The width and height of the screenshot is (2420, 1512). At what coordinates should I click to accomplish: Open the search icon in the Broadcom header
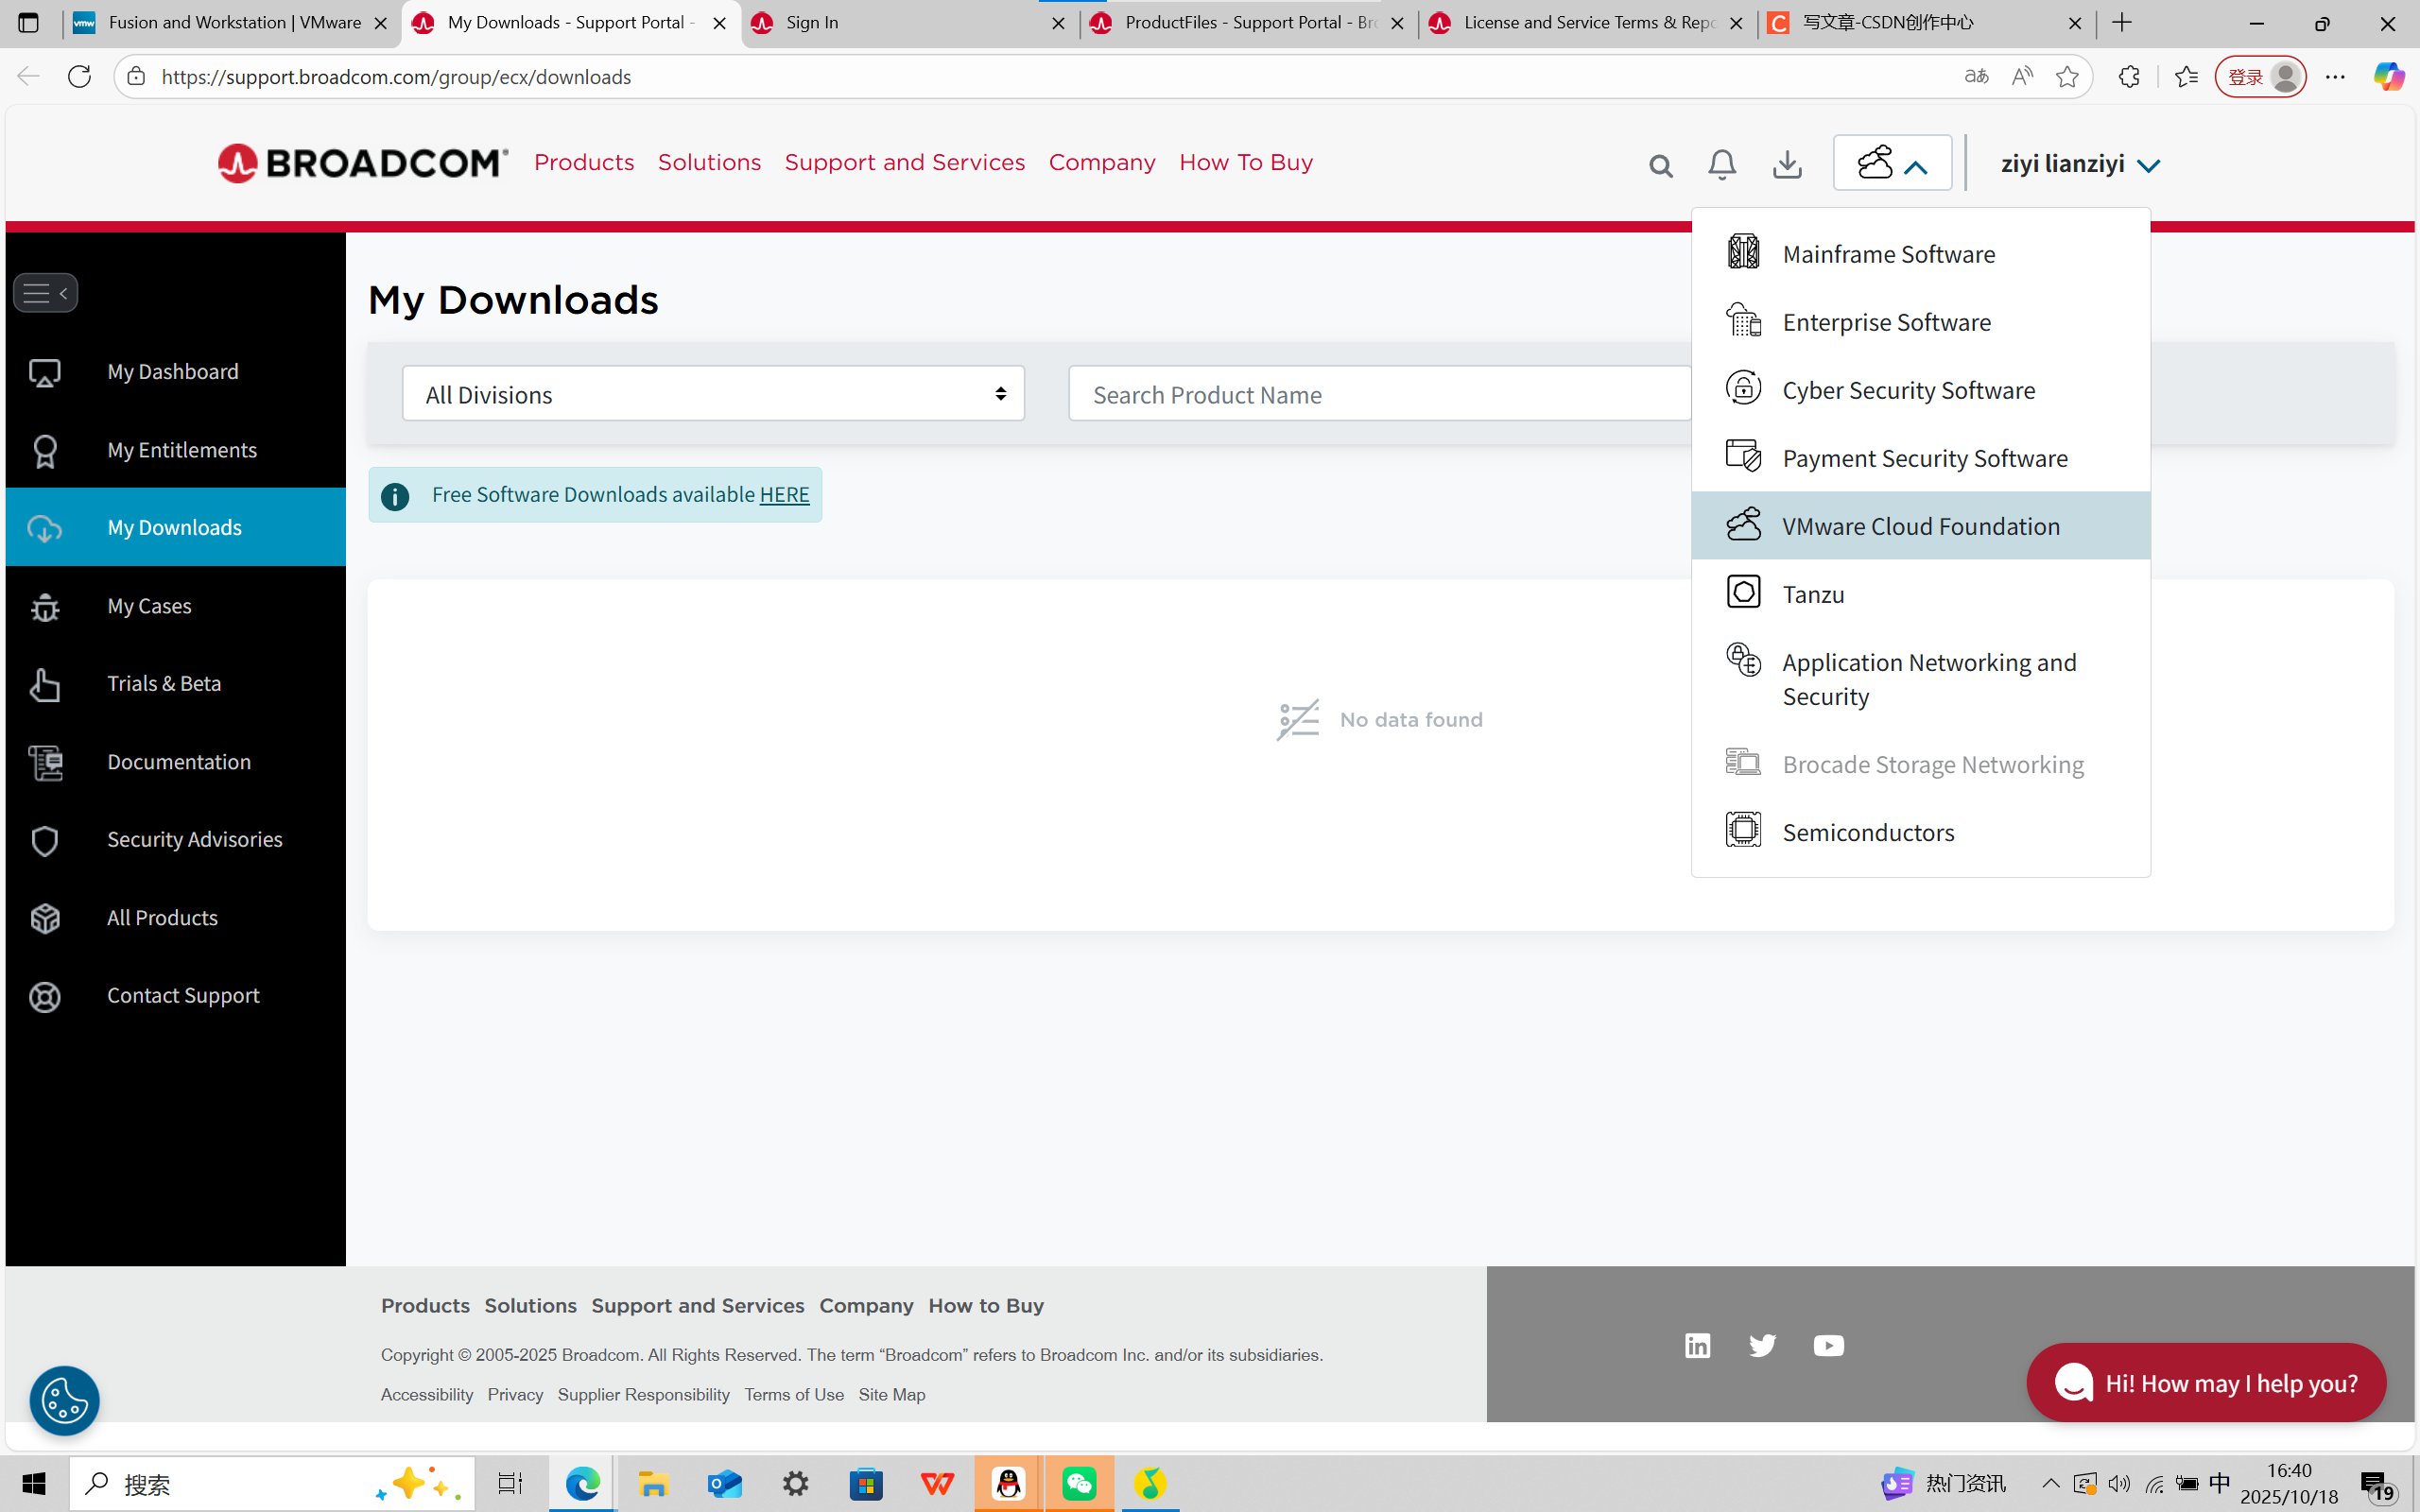tap(1660, 165)
